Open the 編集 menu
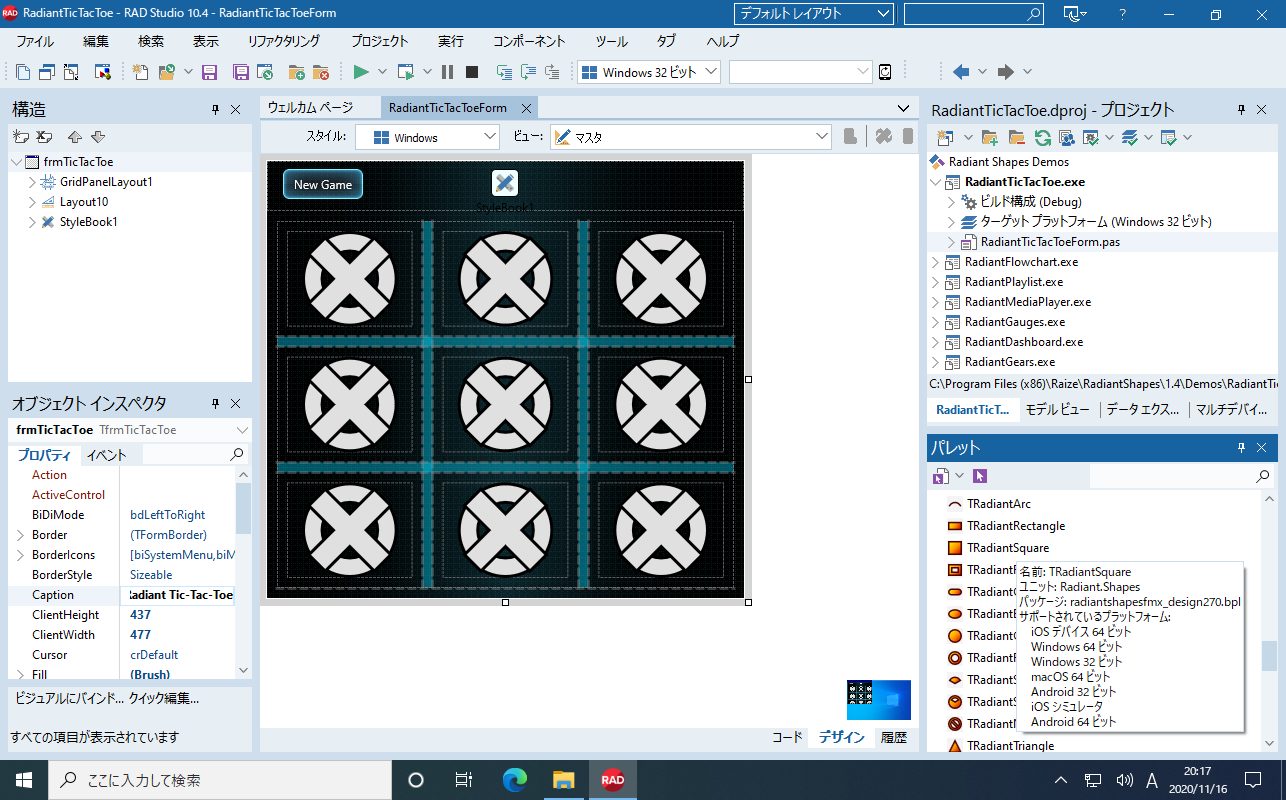Image resolution: width=1286 pixels, height=800 pixels. coord(96,41)
